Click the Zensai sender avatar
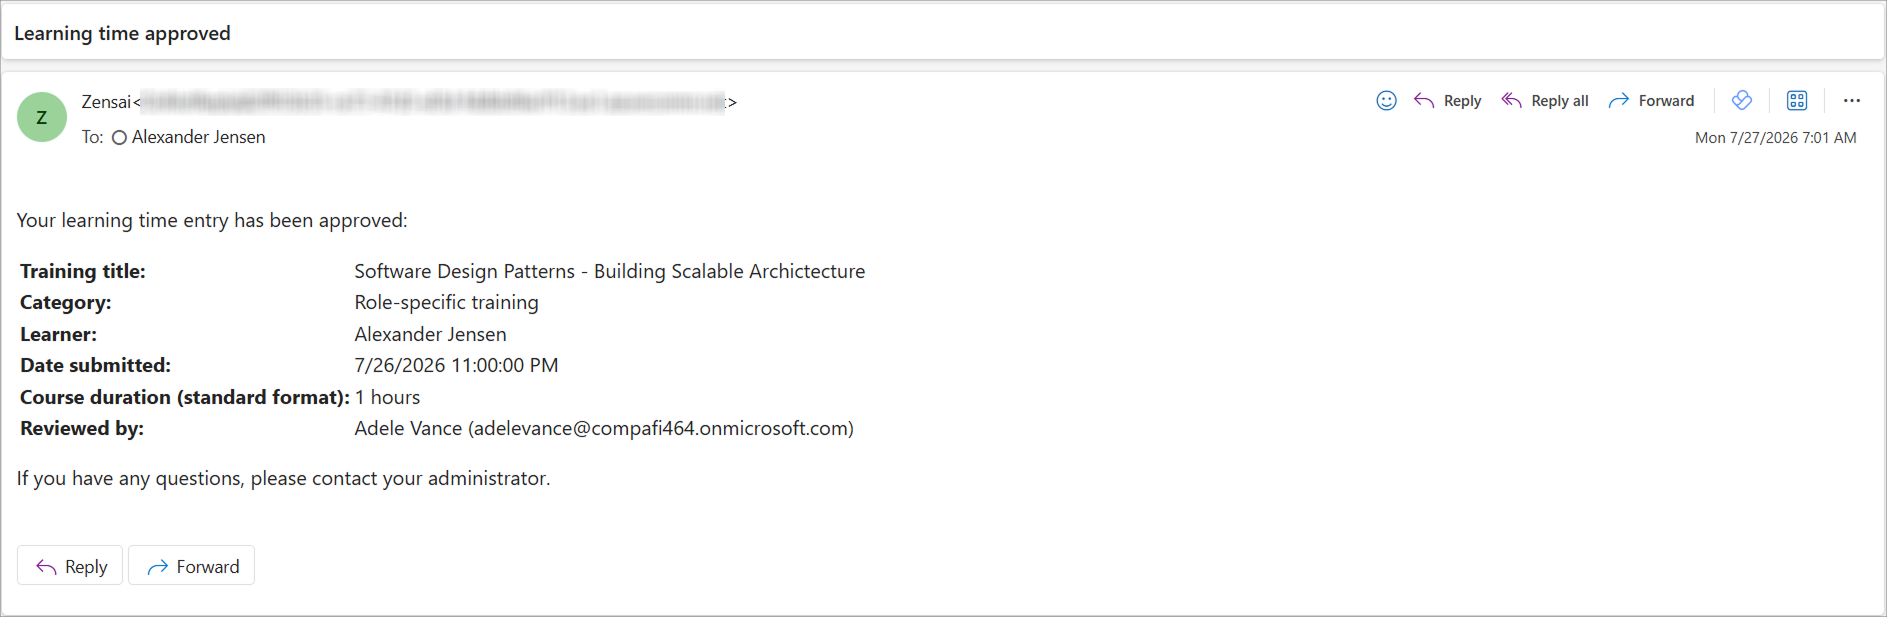The width and height of the screenshot is (1887, 617). 42,117
